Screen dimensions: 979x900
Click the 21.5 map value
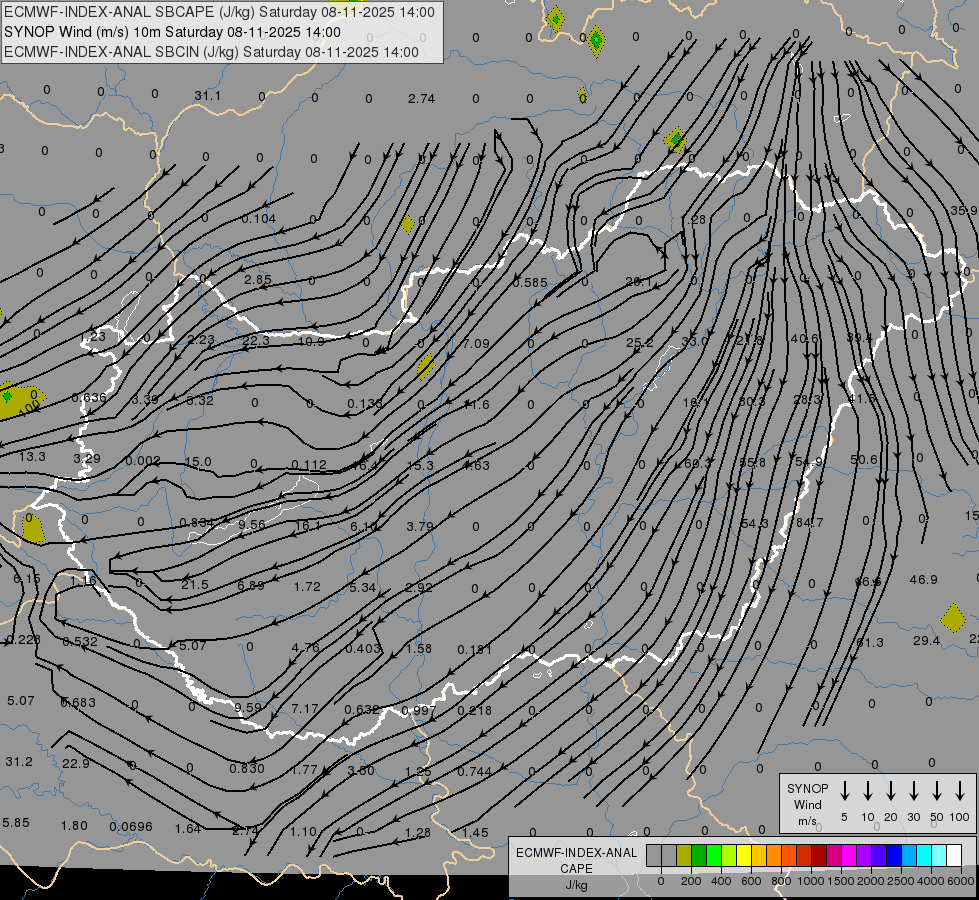pyautogui.click(x=195, y=585)
